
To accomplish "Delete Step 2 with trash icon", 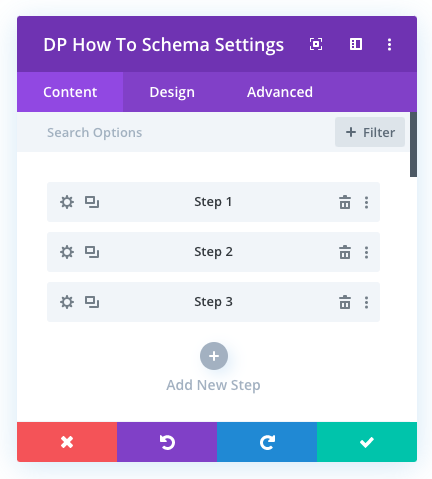I will [x=345, y=252].
